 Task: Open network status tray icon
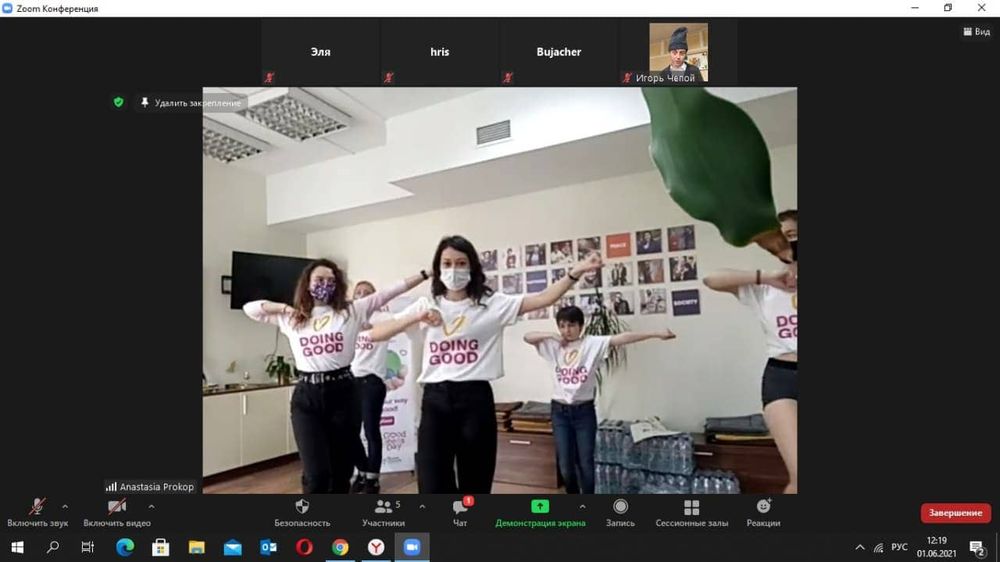pos(878,547)
